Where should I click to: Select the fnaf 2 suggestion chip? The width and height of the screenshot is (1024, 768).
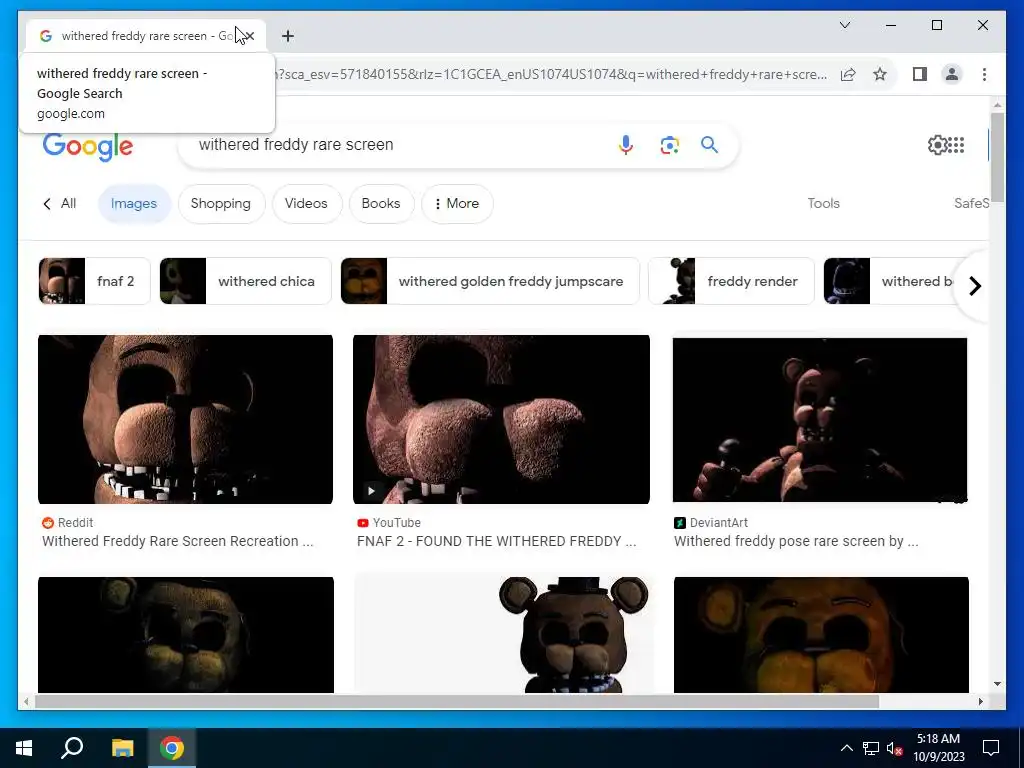pyautogui.click(x=94, y=281)
